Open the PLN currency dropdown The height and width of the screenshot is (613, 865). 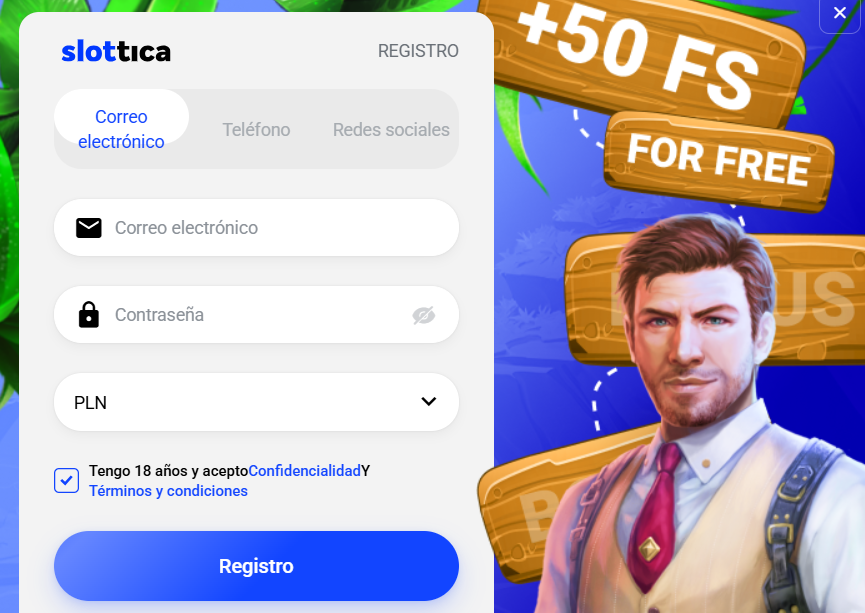(257, 402)
